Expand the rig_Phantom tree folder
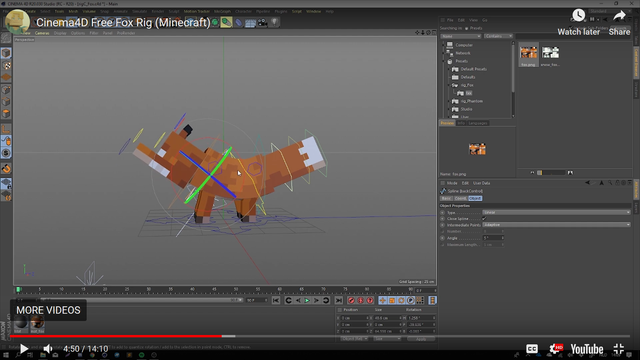The image size is (640, 360). (449, 101)
